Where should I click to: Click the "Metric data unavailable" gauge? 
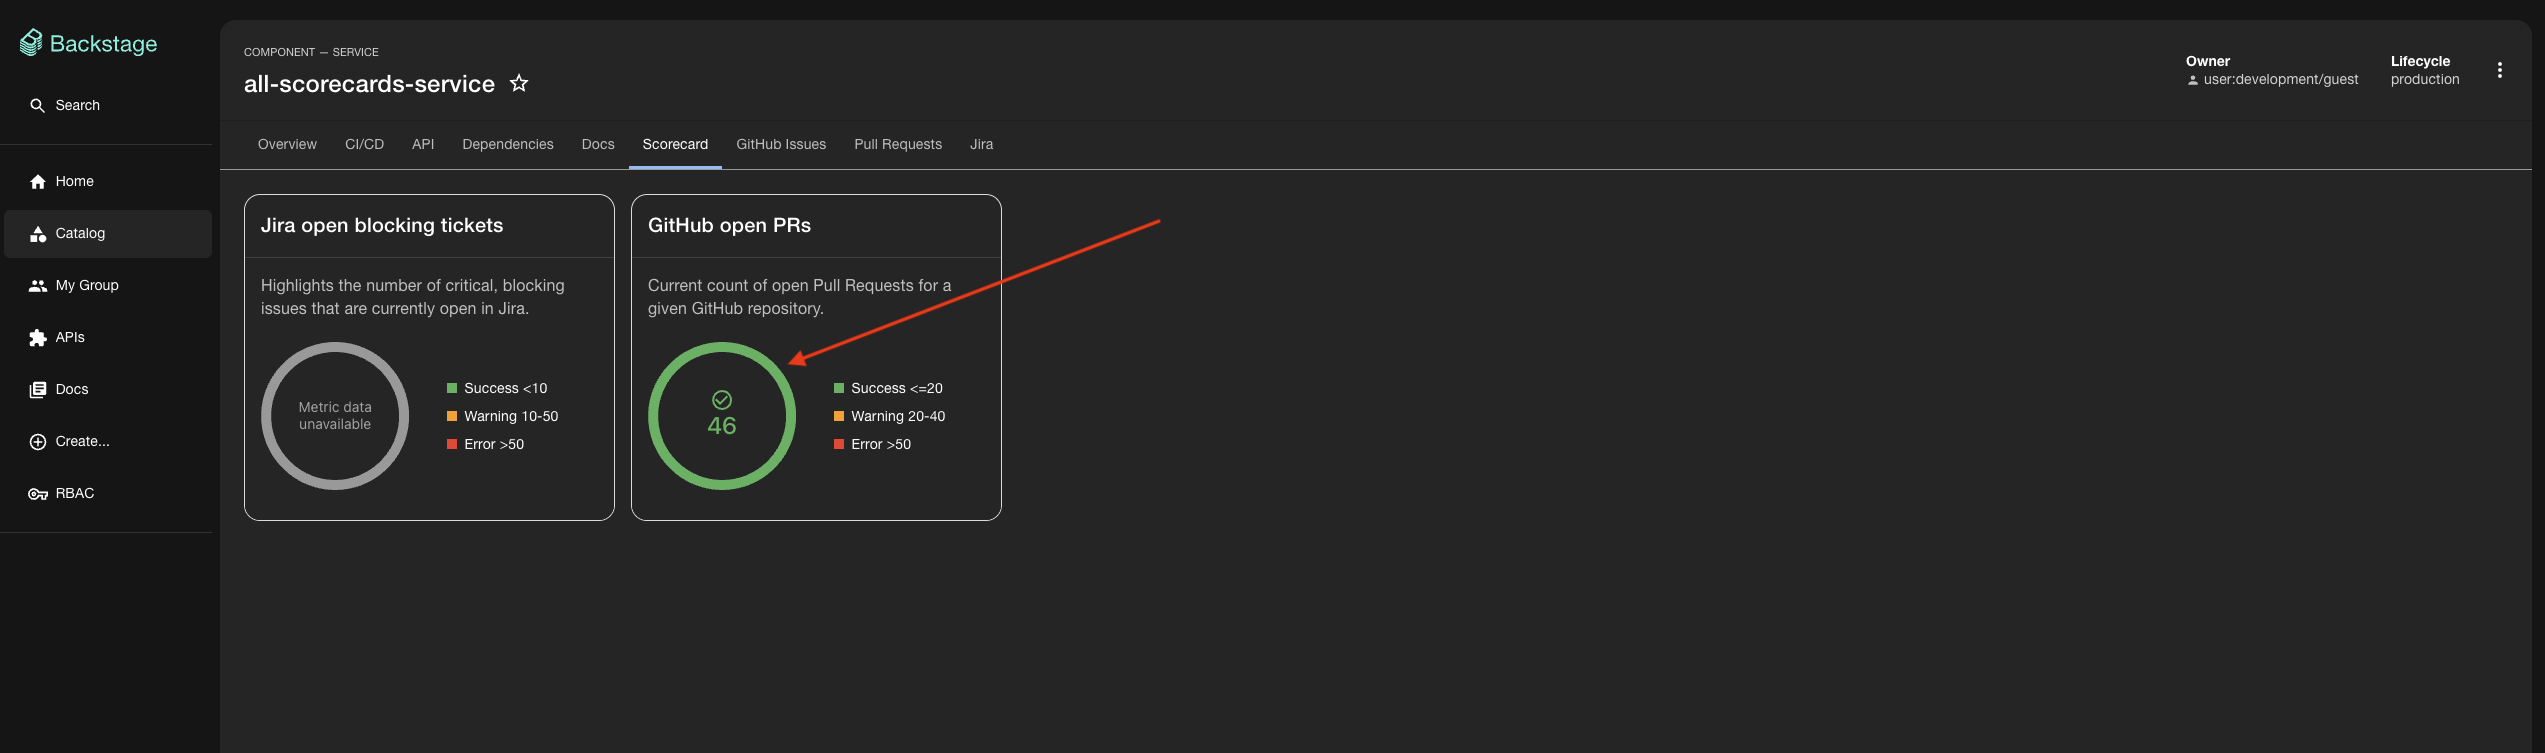point(335,416)
